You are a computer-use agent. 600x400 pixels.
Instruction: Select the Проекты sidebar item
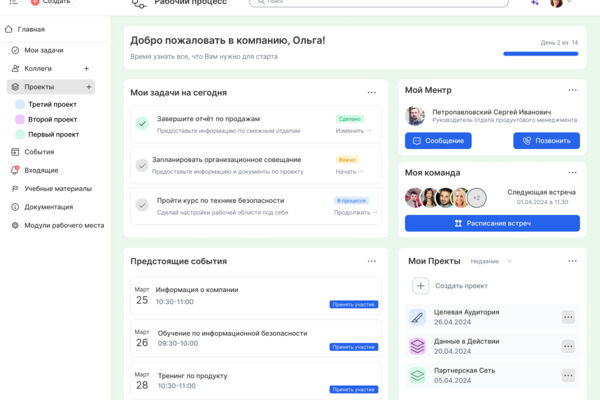[x=51, y=87]
